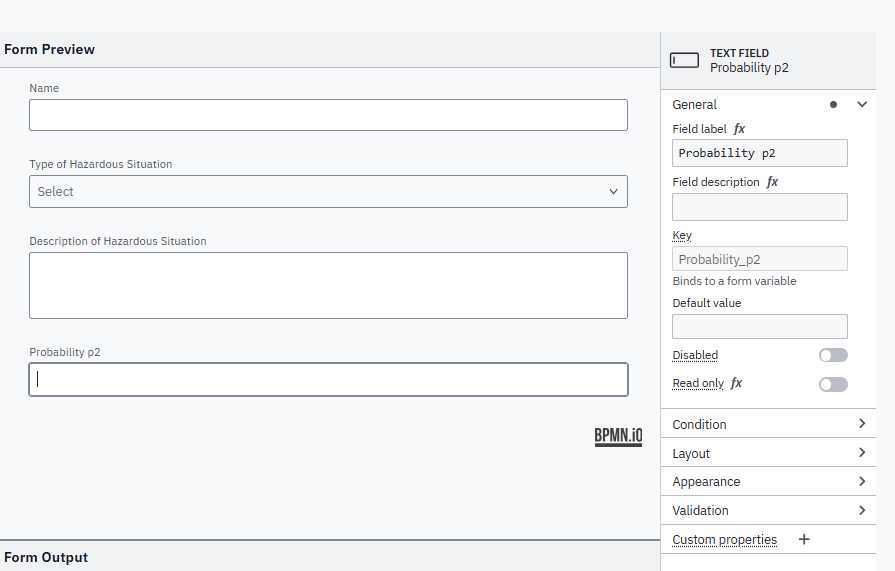This screenshot has width=895, height=571.
Task: Click the fx icon beside Field description
Action: click(772, 182)
